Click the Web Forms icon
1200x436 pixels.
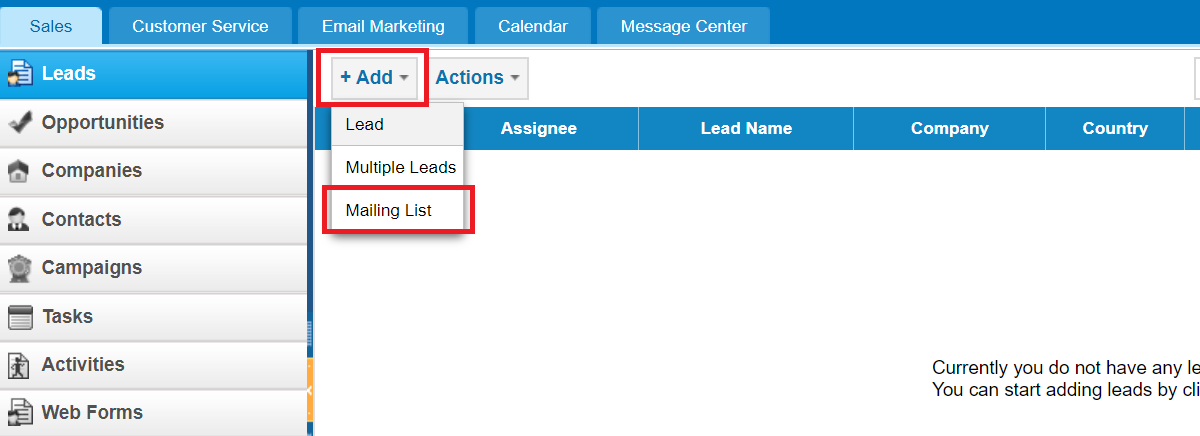[19, 413]
